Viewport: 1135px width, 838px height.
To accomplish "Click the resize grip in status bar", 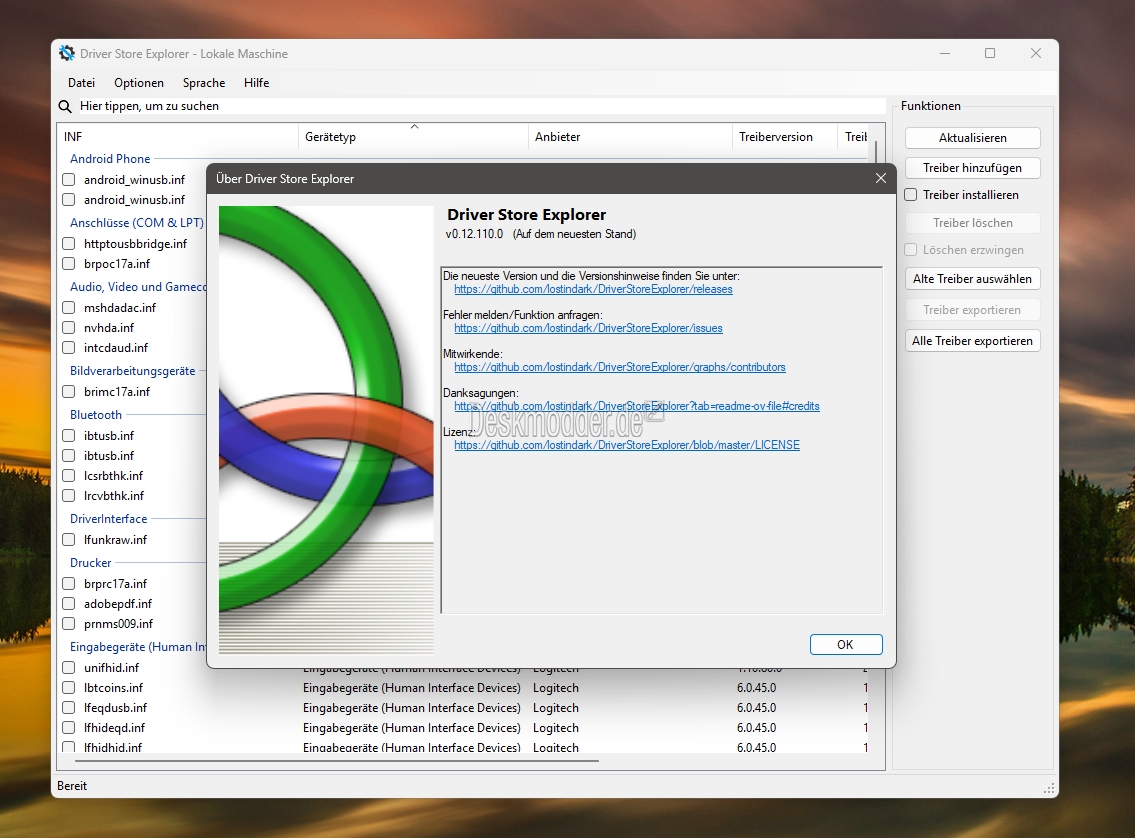I will 1049,789.
